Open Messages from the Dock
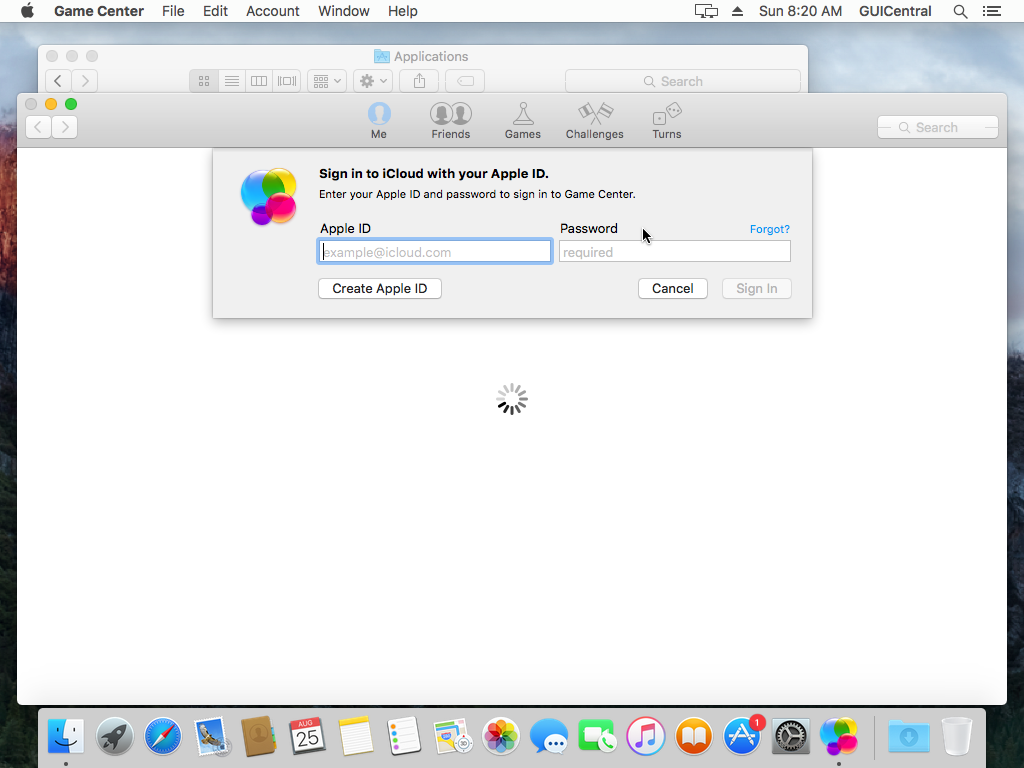Viewport: 1024px width, 768px height. click(x=549, y=737)
